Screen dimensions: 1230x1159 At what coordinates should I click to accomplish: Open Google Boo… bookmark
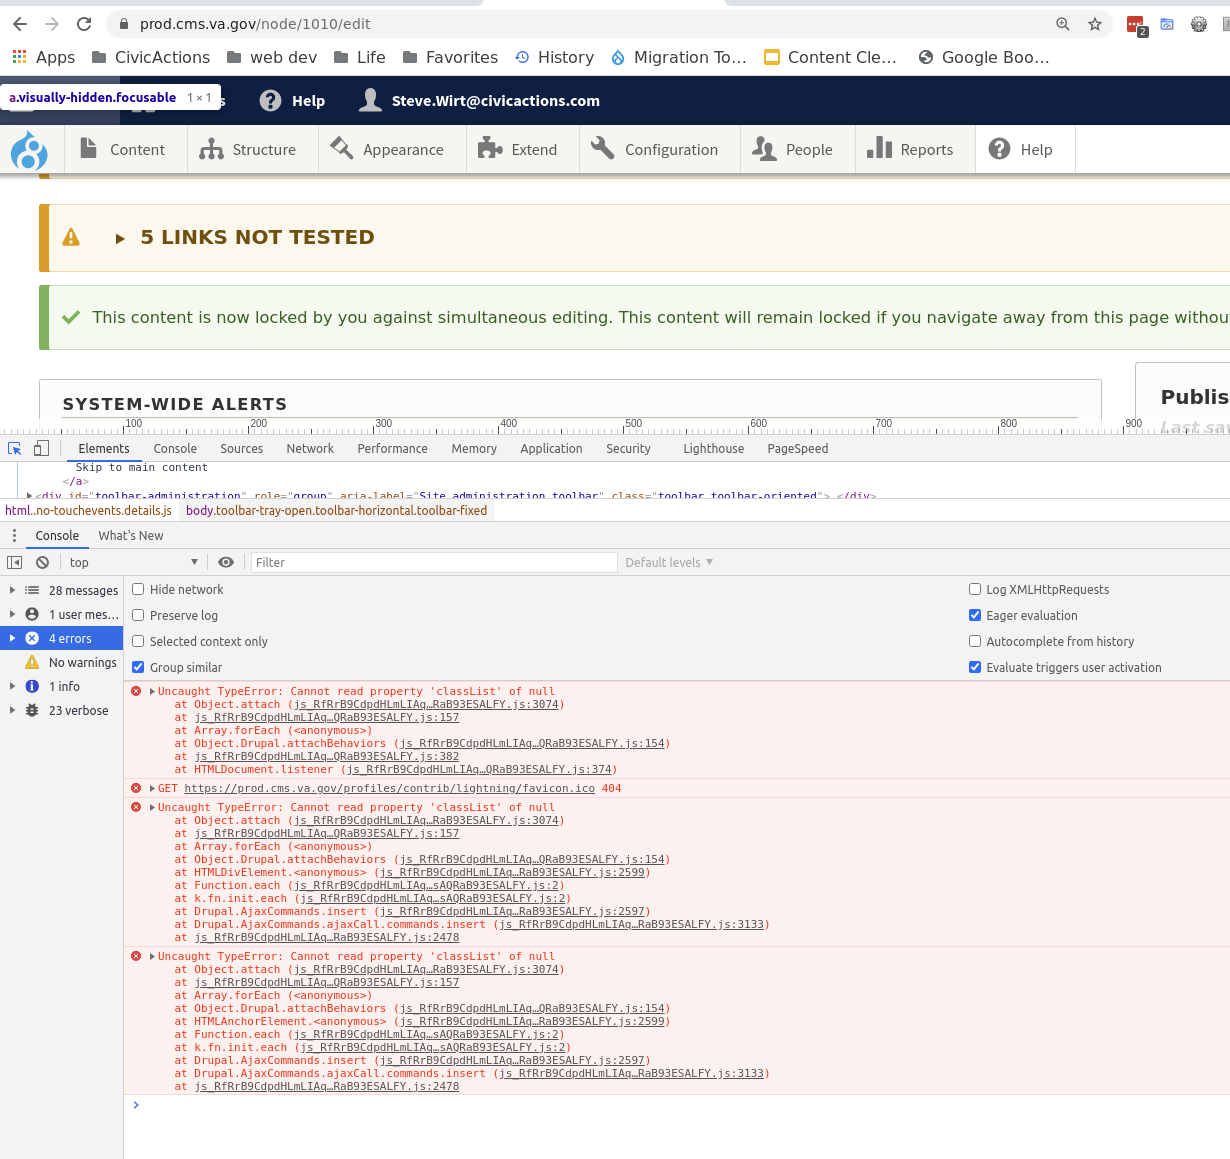984,57
